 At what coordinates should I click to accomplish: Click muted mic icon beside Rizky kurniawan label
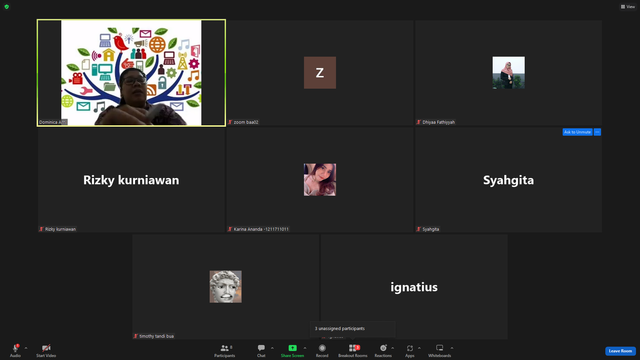41,229
